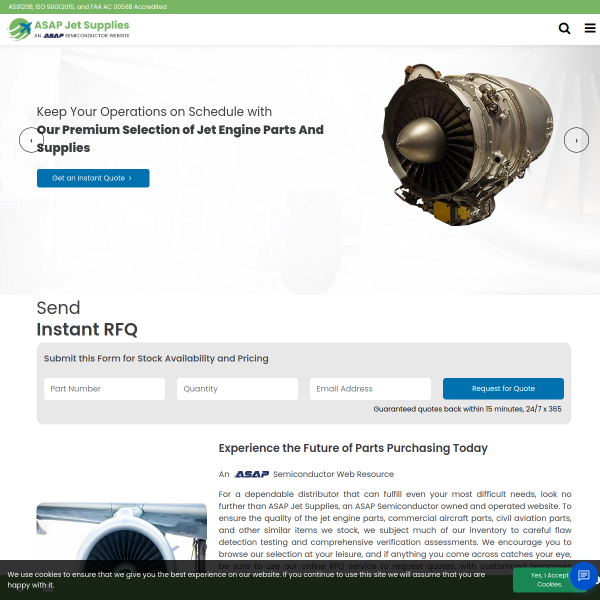Click the ASAP Semiconductor Web Resource logo
Image resolution: width=600 pixels, height=600 pixels.
[x=251, y=474]
